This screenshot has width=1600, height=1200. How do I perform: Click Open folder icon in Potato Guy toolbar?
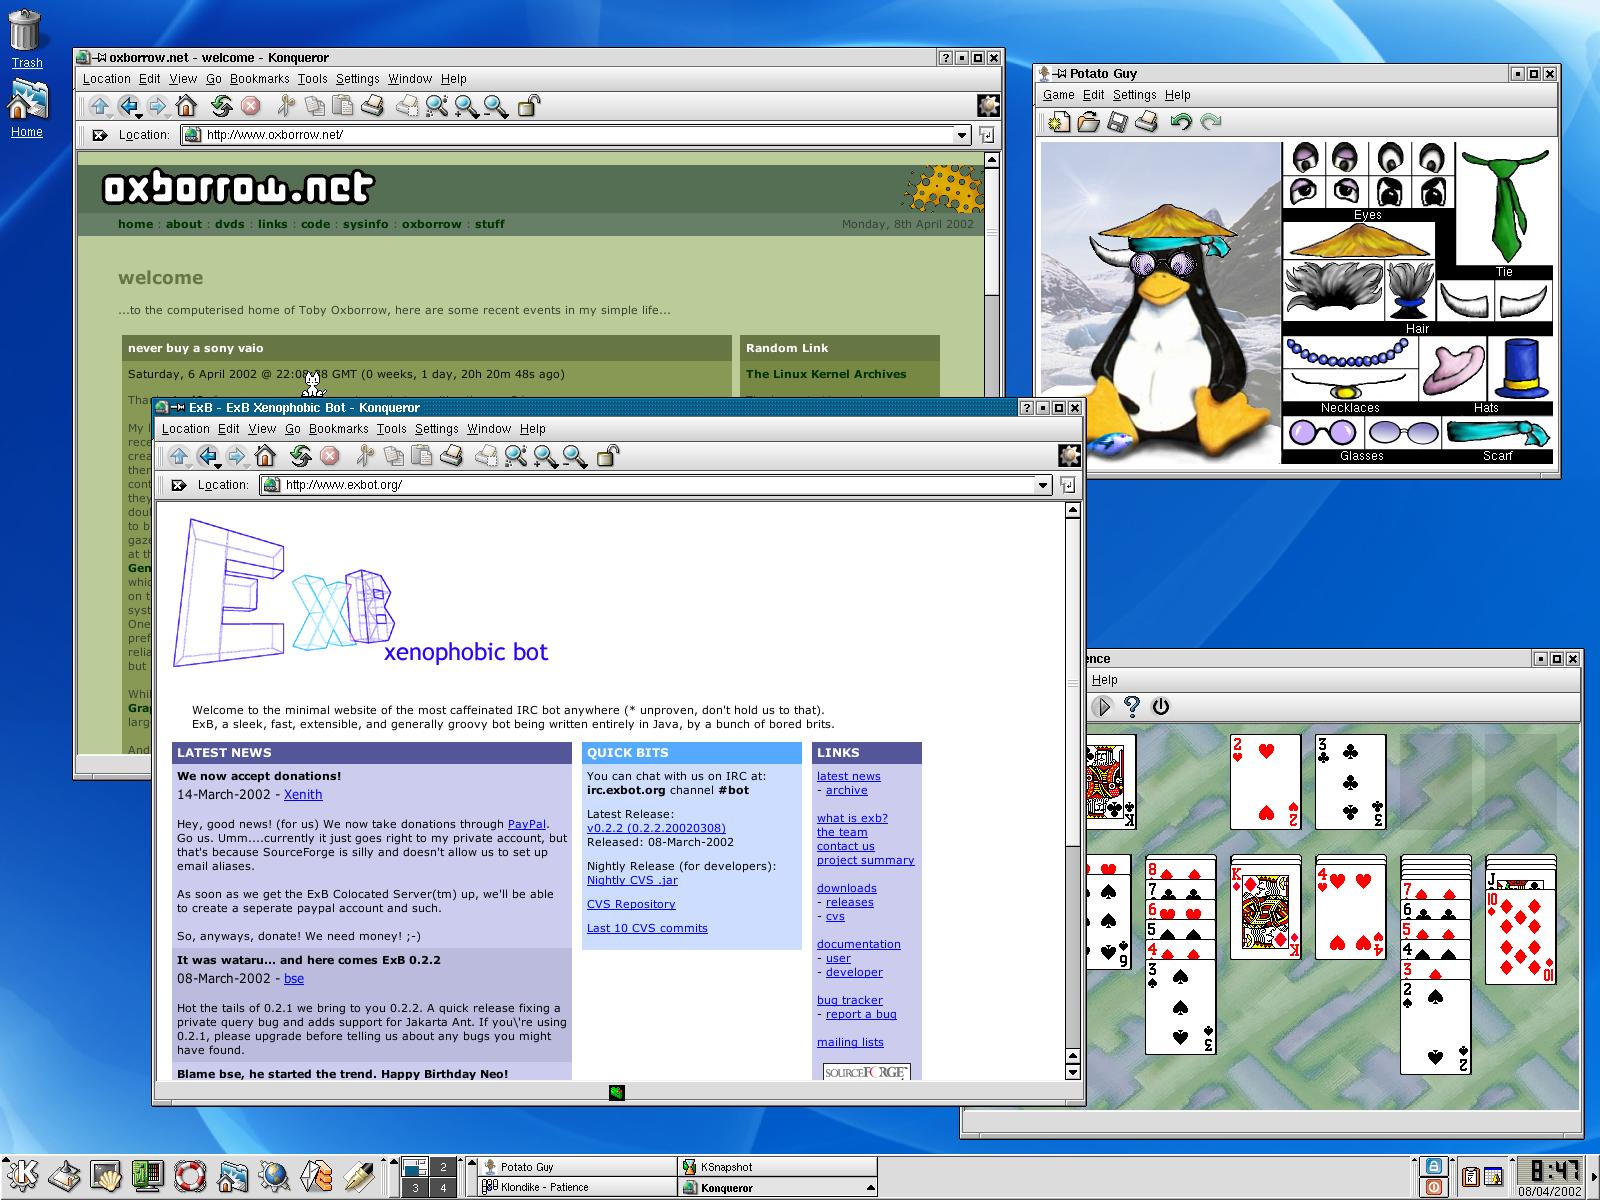tap(1088, 122)
